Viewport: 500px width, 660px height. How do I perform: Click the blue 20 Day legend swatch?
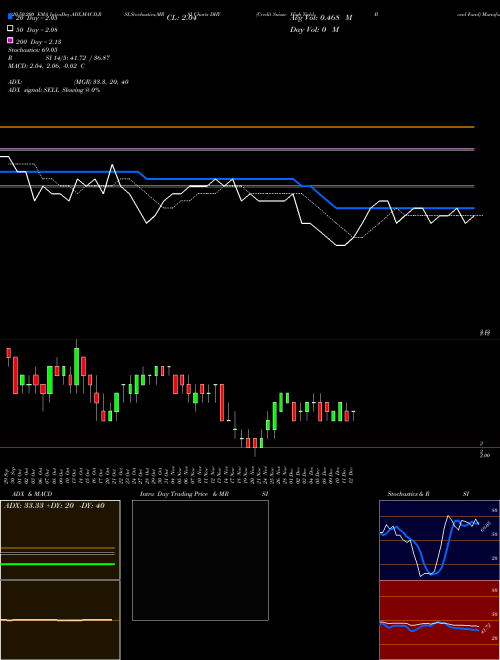pyautogui.click(x=10, y=16)
